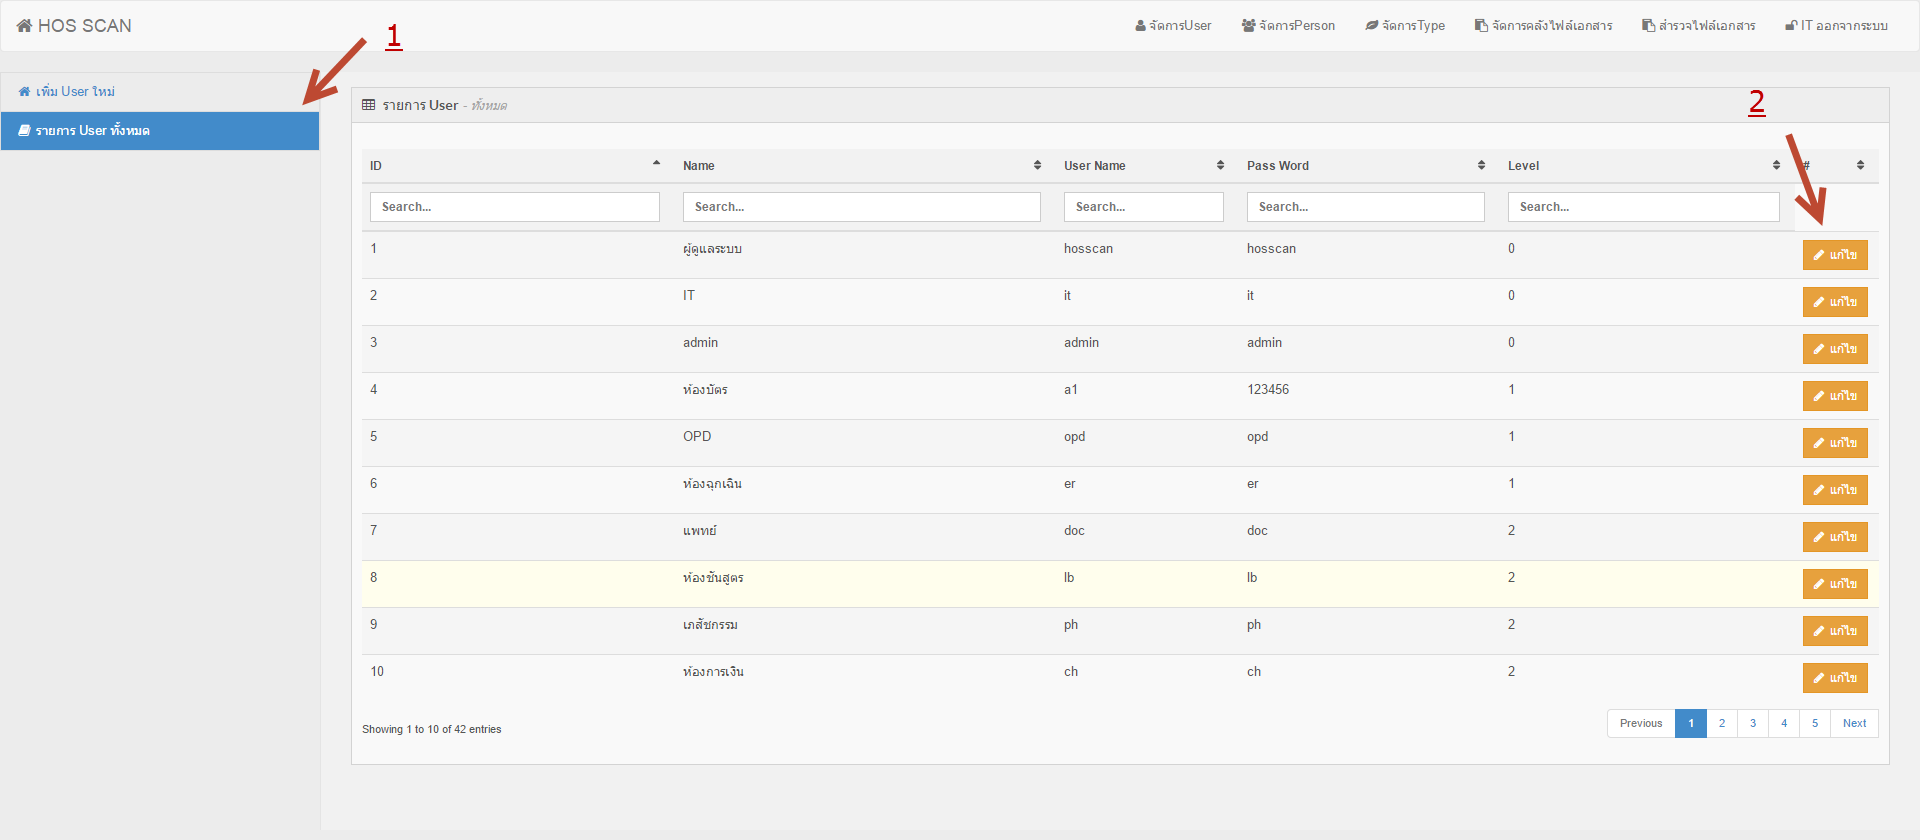This screenshot has width=1920, height=840.
Task: Open จัดการPerson in the navbar
Action: pos(1288,26)
